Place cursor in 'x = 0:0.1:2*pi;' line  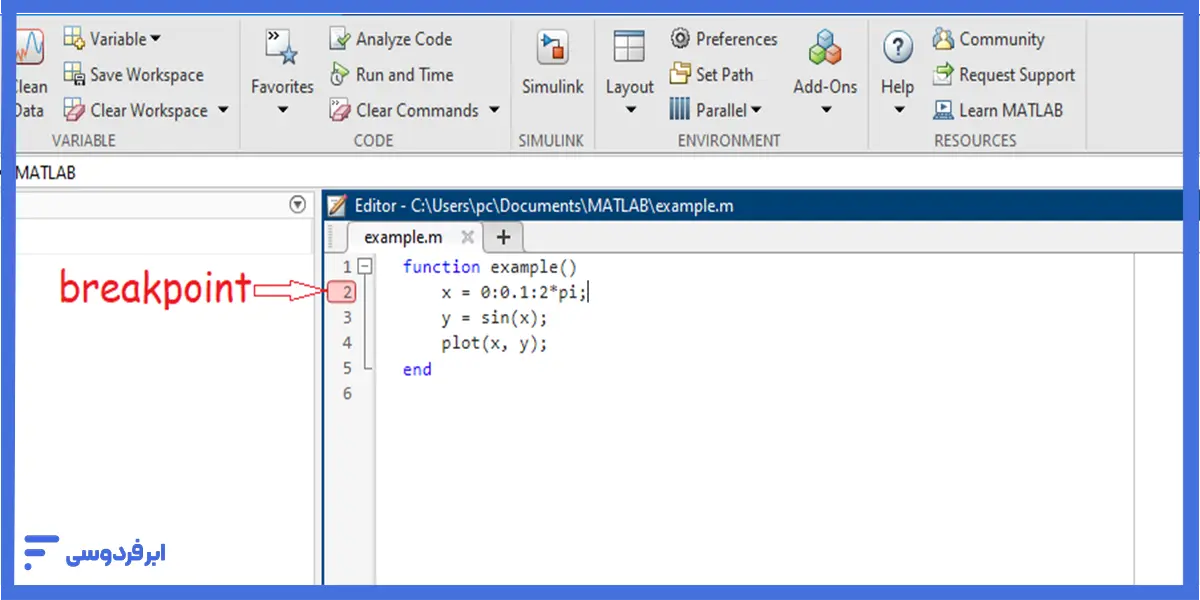tap(515, 292)
